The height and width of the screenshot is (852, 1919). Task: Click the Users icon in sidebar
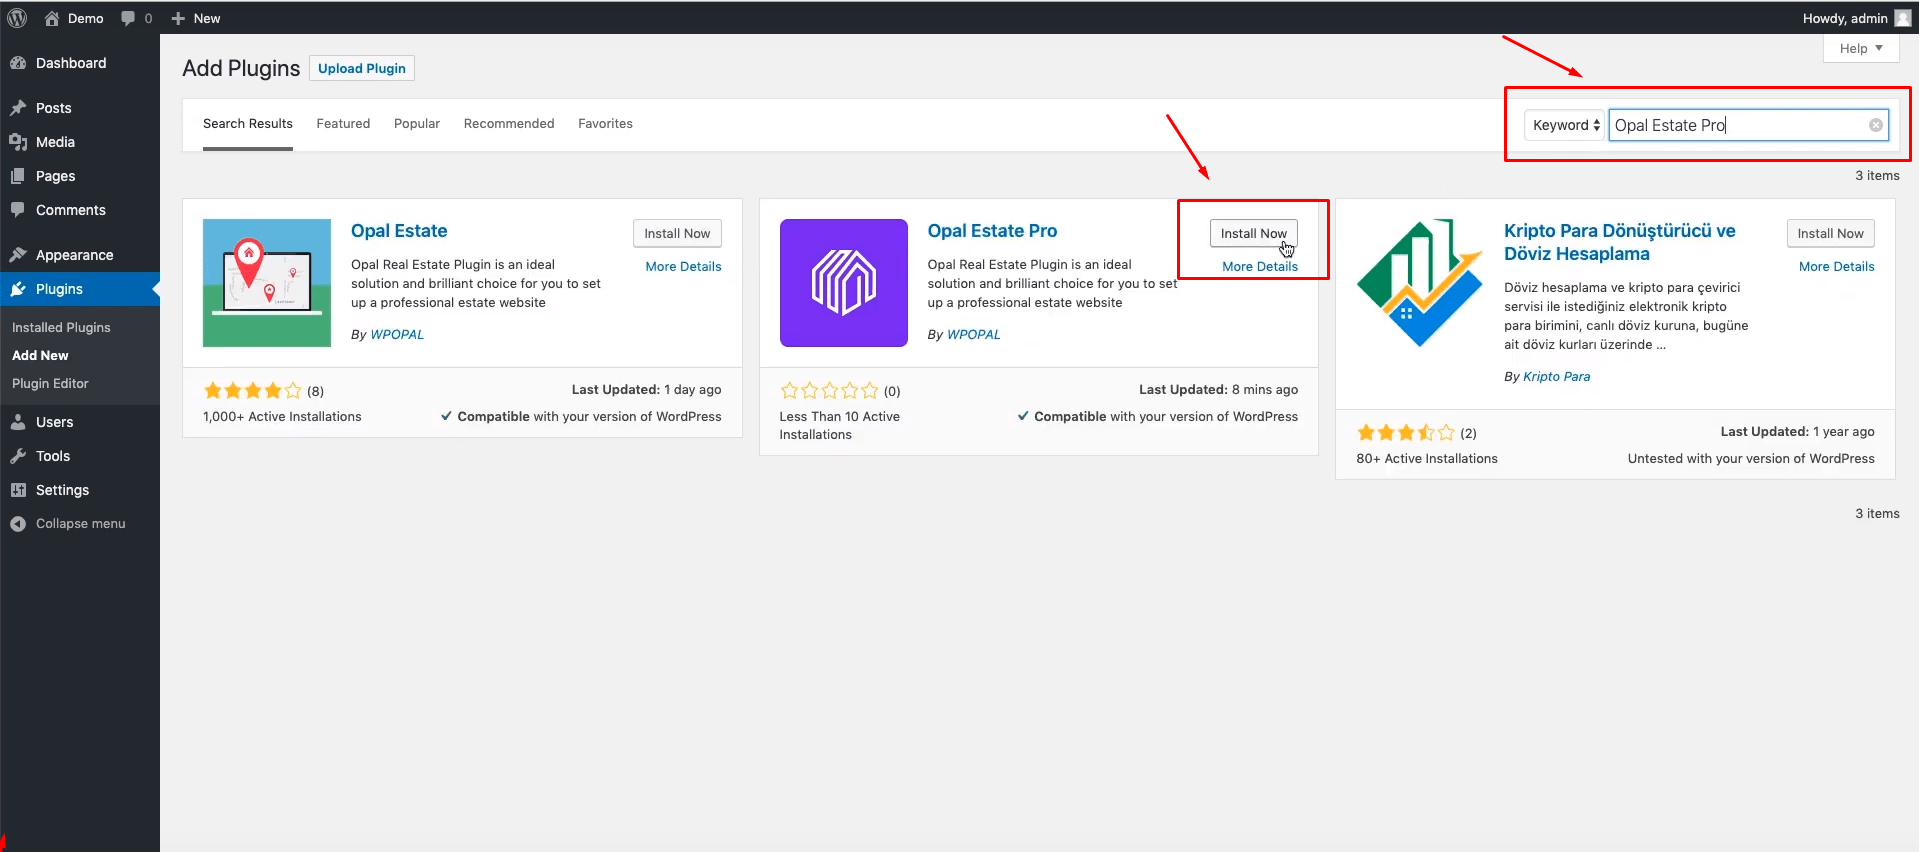[x=18, y=422]
